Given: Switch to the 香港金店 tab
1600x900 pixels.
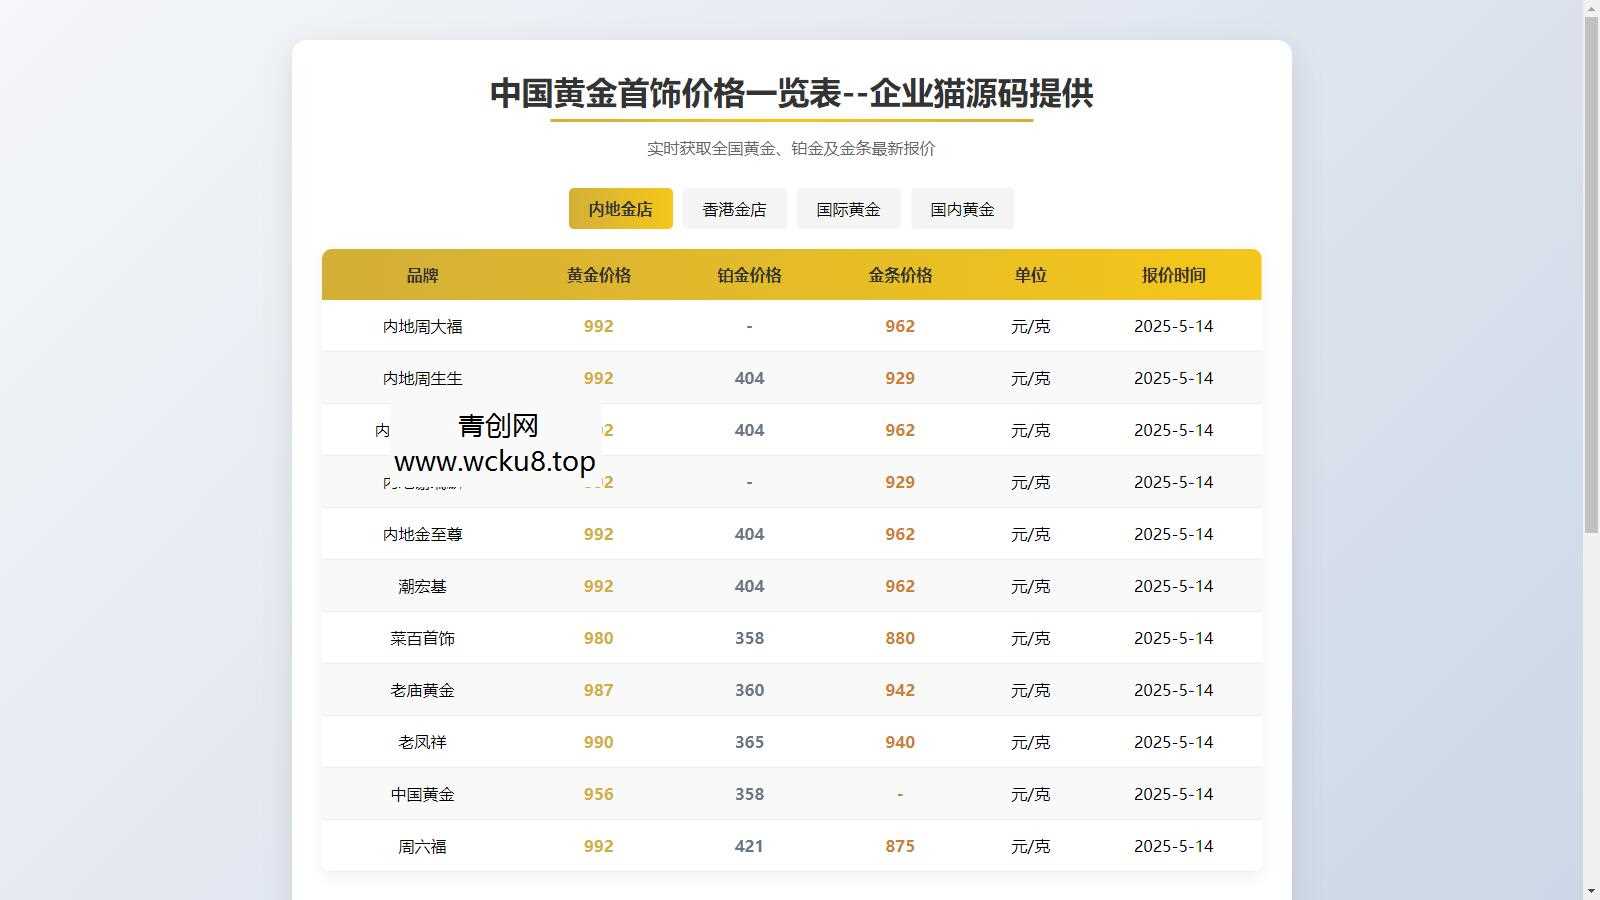Looking at the screenshot, I should pyautogui.click(x=735, y=208).
